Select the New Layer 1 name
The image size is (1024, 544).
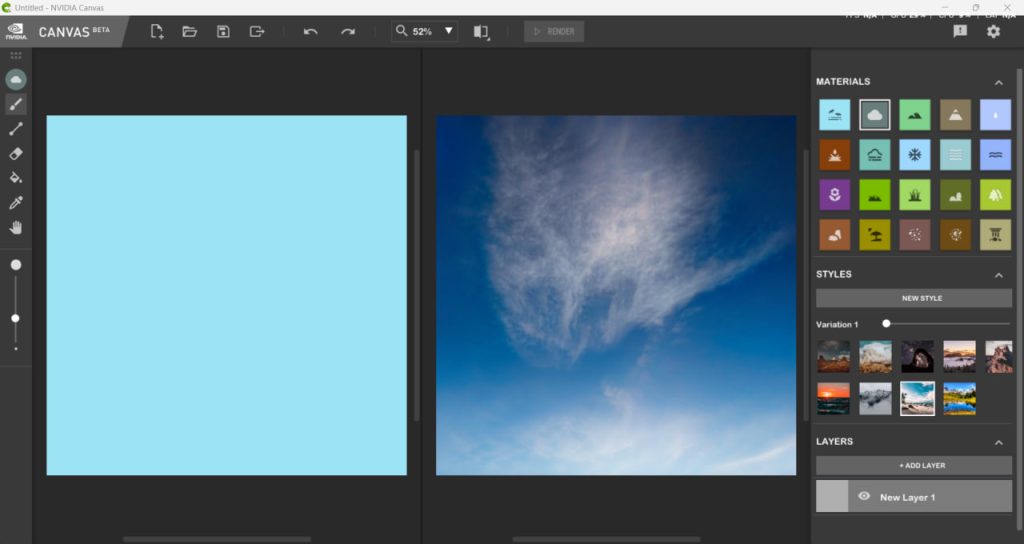click(x=907, y=497)
